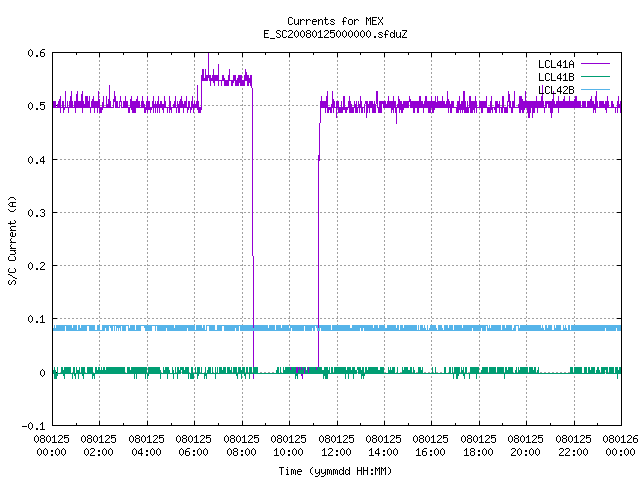The image size is (640, 480).
Task: Click the green line sample next to LCL41B
Action: [x=596, y=76]
